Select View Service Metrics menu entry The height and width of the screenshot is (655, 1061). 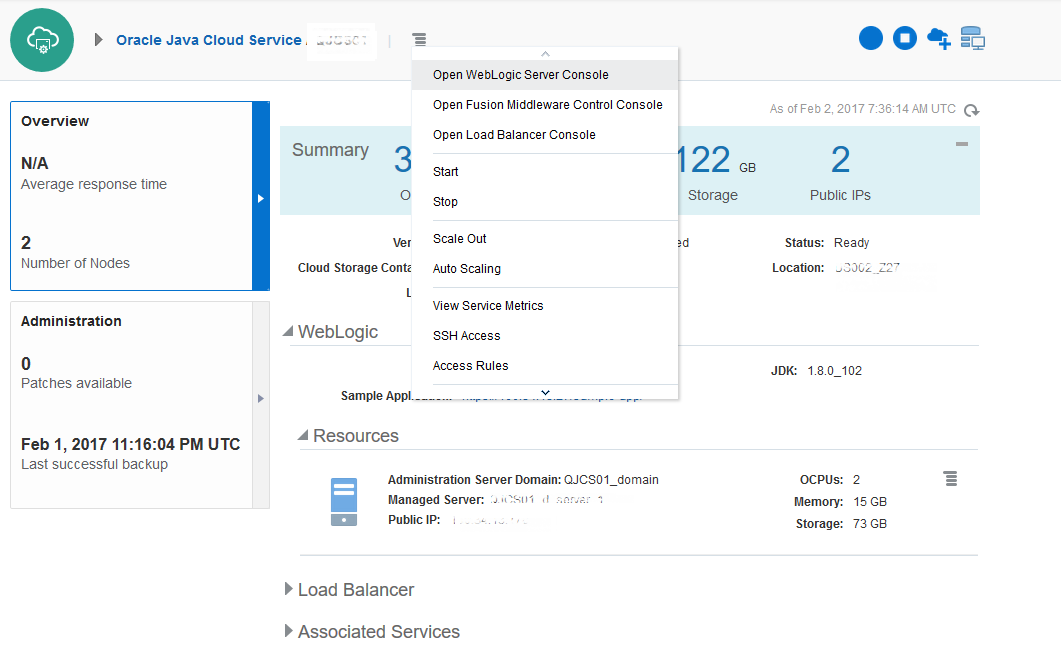pyautogui.click(x=545, y=306)
